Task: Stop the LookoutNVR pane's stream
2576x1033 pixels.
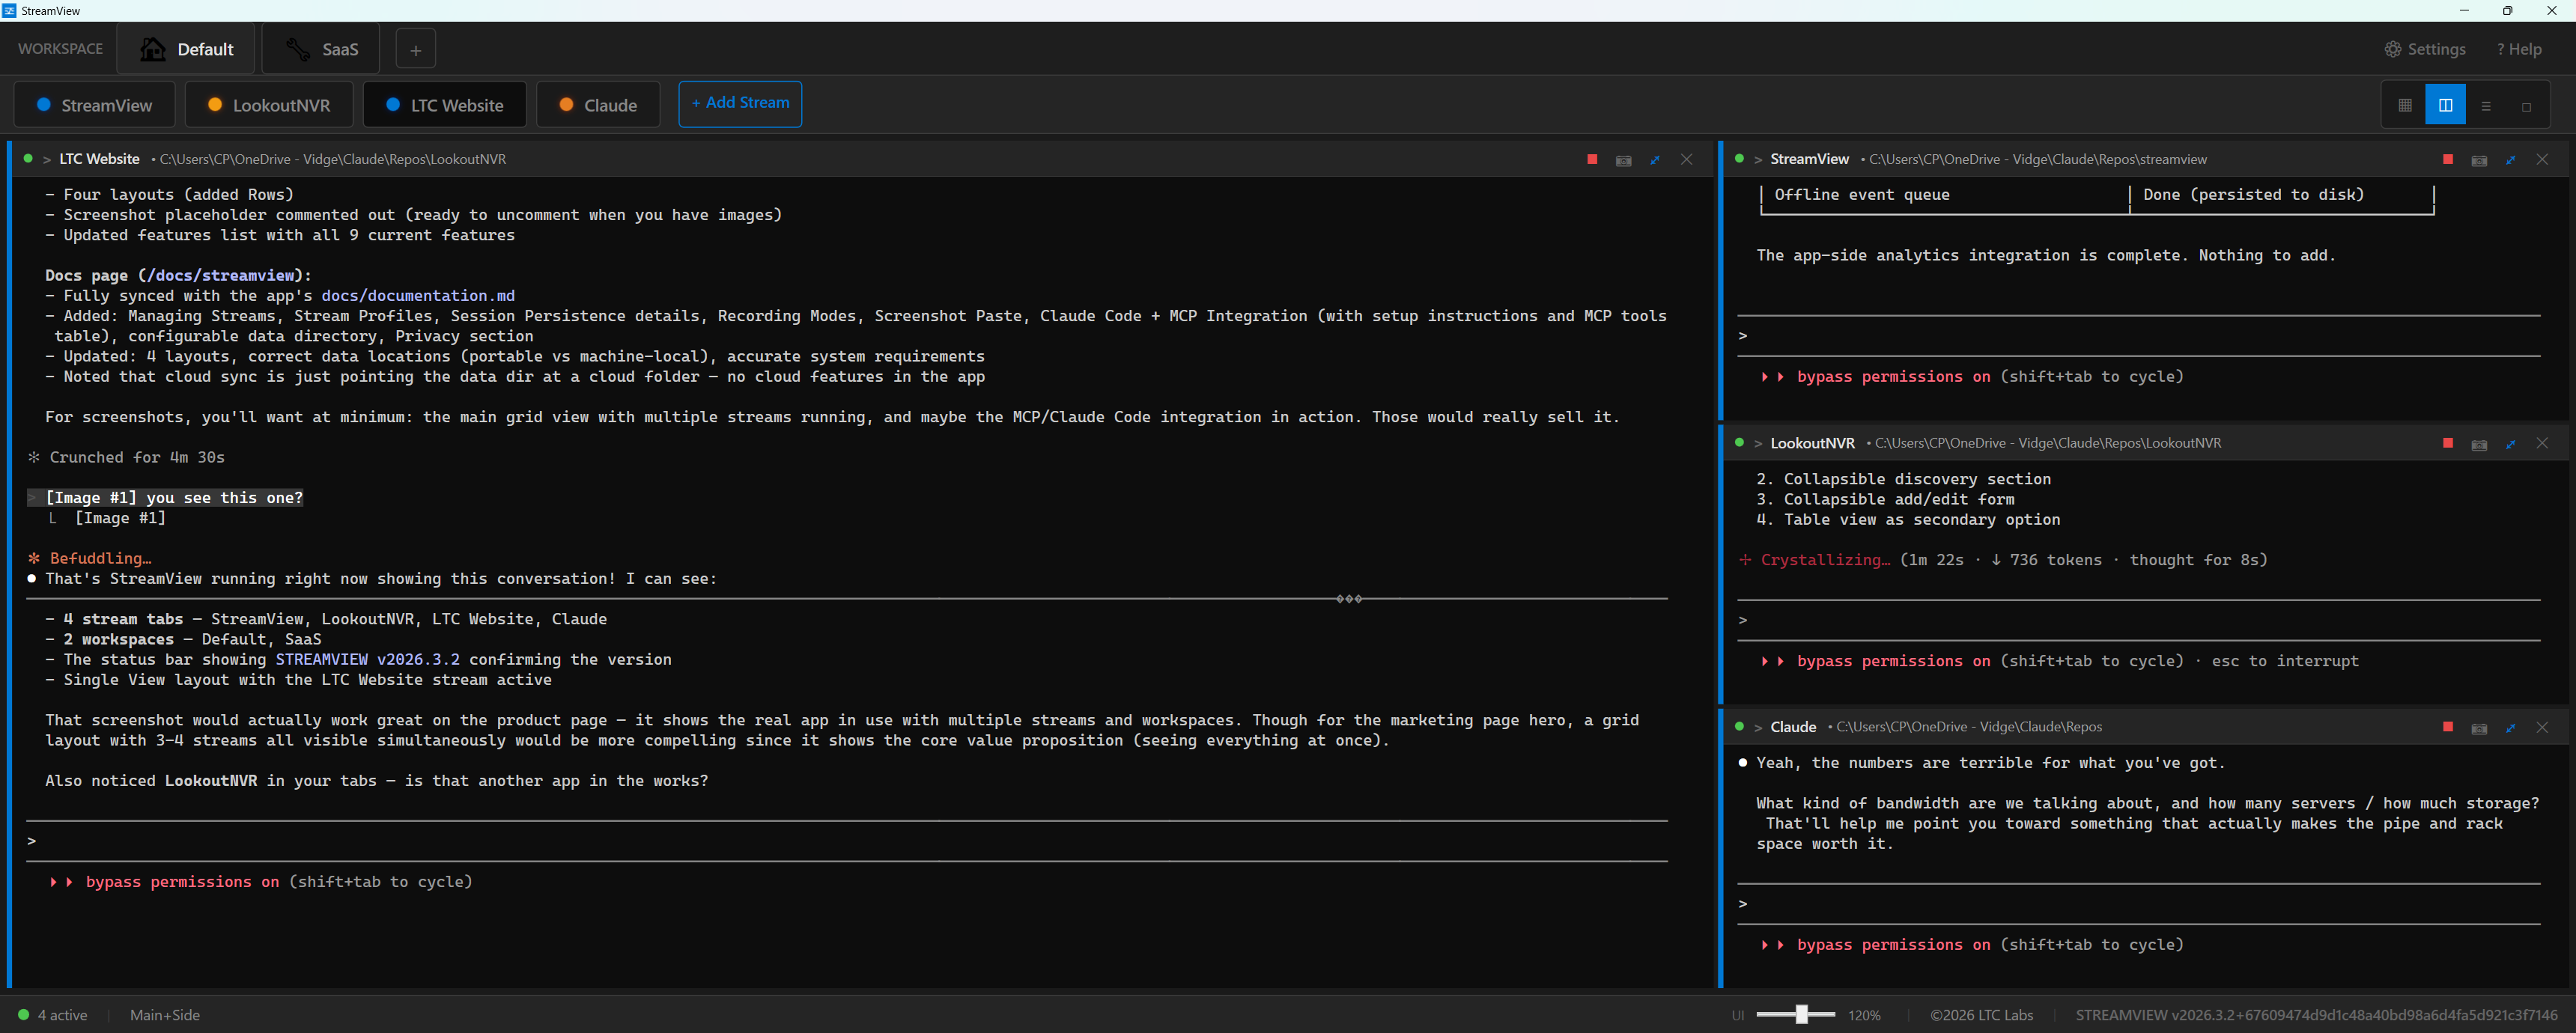Action: pyautogui.click(x=2448, y=443)
